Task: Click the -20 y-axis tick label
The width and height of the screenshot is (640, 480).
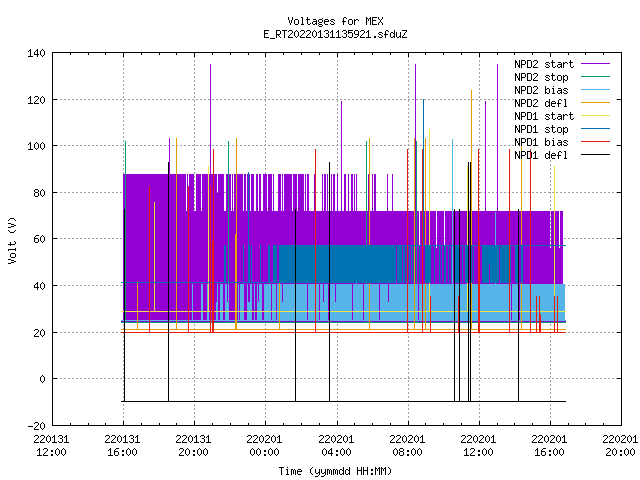Action: (36, 426)
